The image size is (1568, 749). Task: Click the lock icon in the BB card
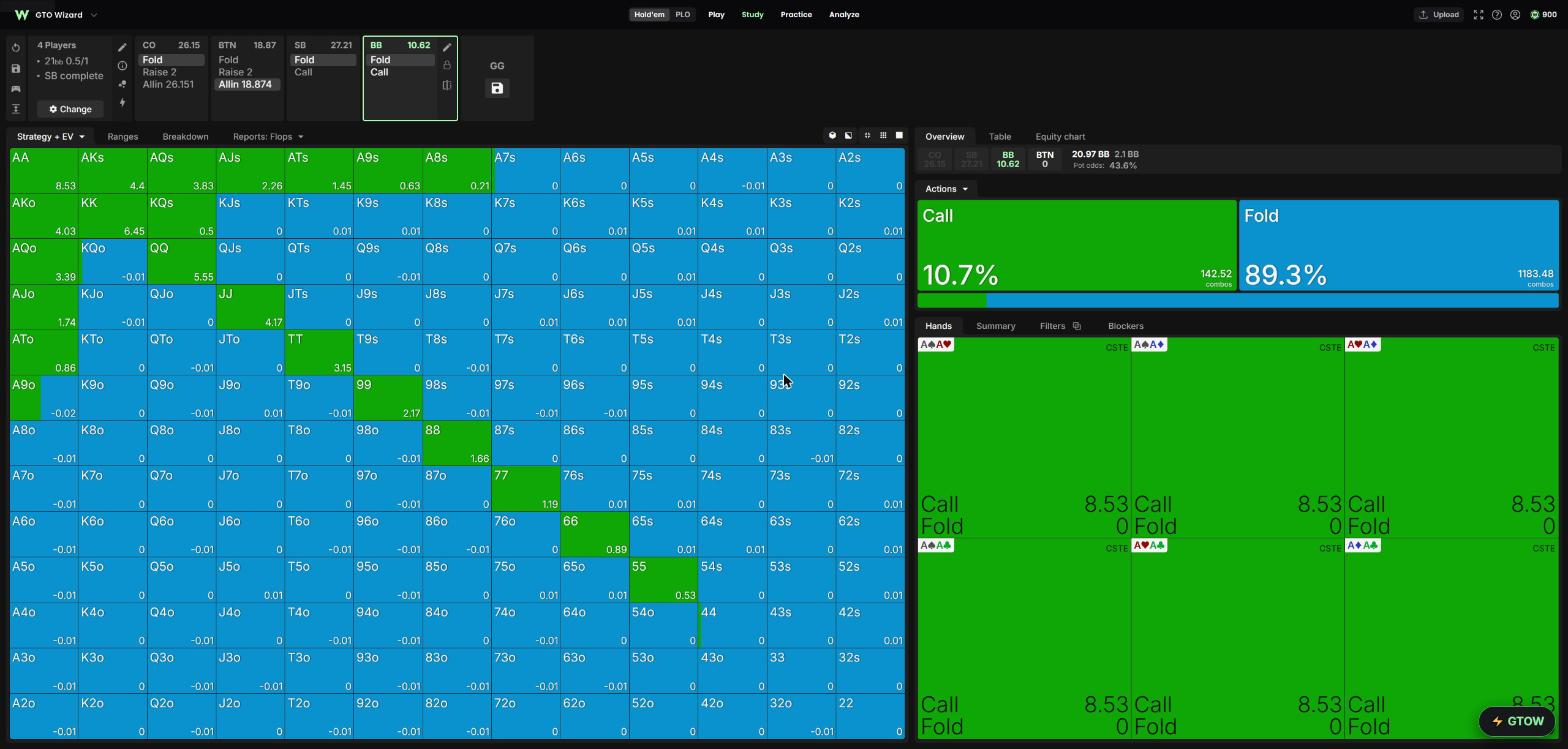click(447, 66)
